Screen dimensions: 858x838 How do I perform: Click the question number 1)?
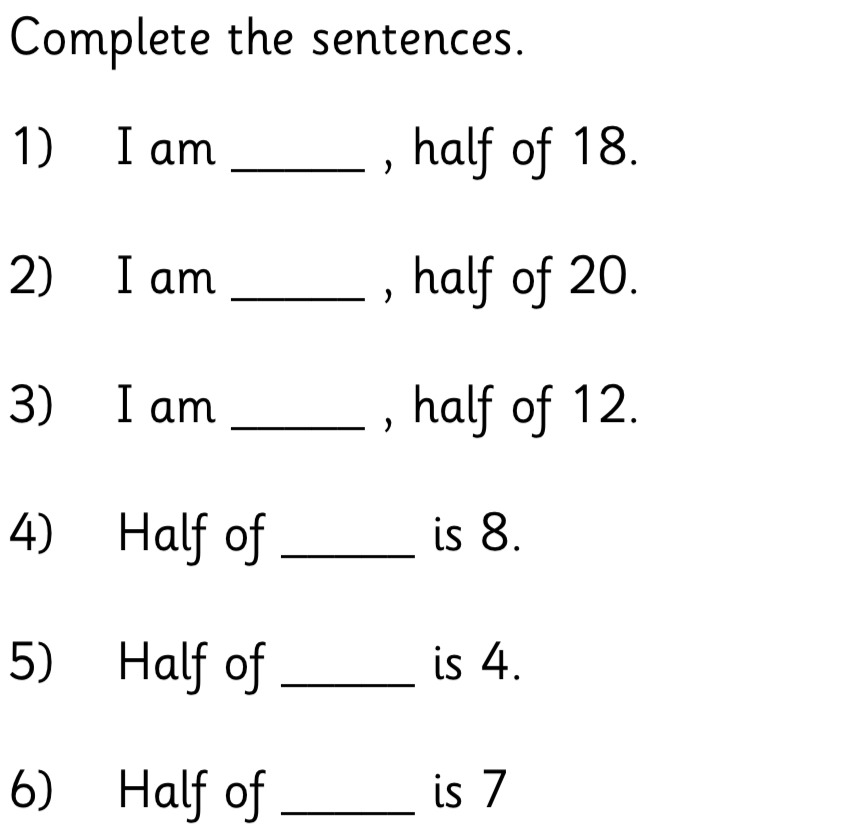pos(32,146)
